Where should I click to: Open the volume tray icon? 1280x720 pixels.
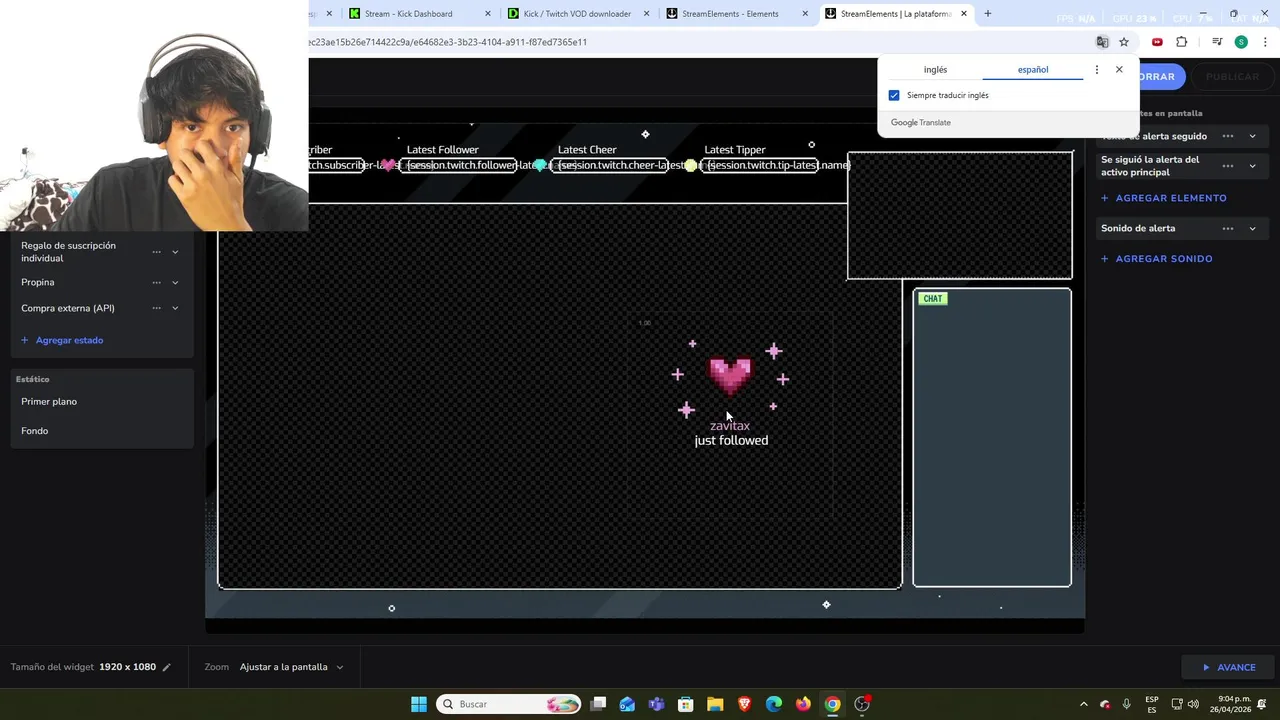(1193, 704)
